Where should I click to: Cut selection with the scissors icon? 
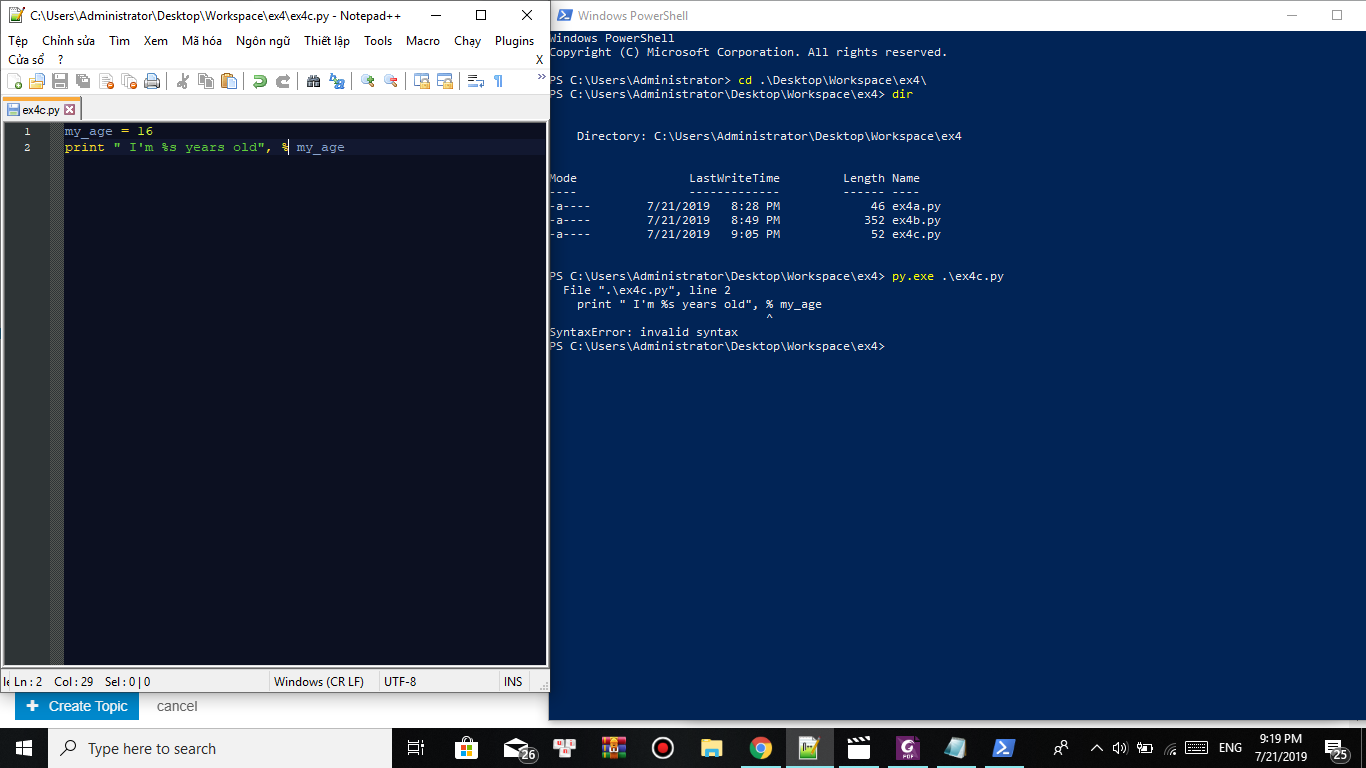click(x=183, y=82)
